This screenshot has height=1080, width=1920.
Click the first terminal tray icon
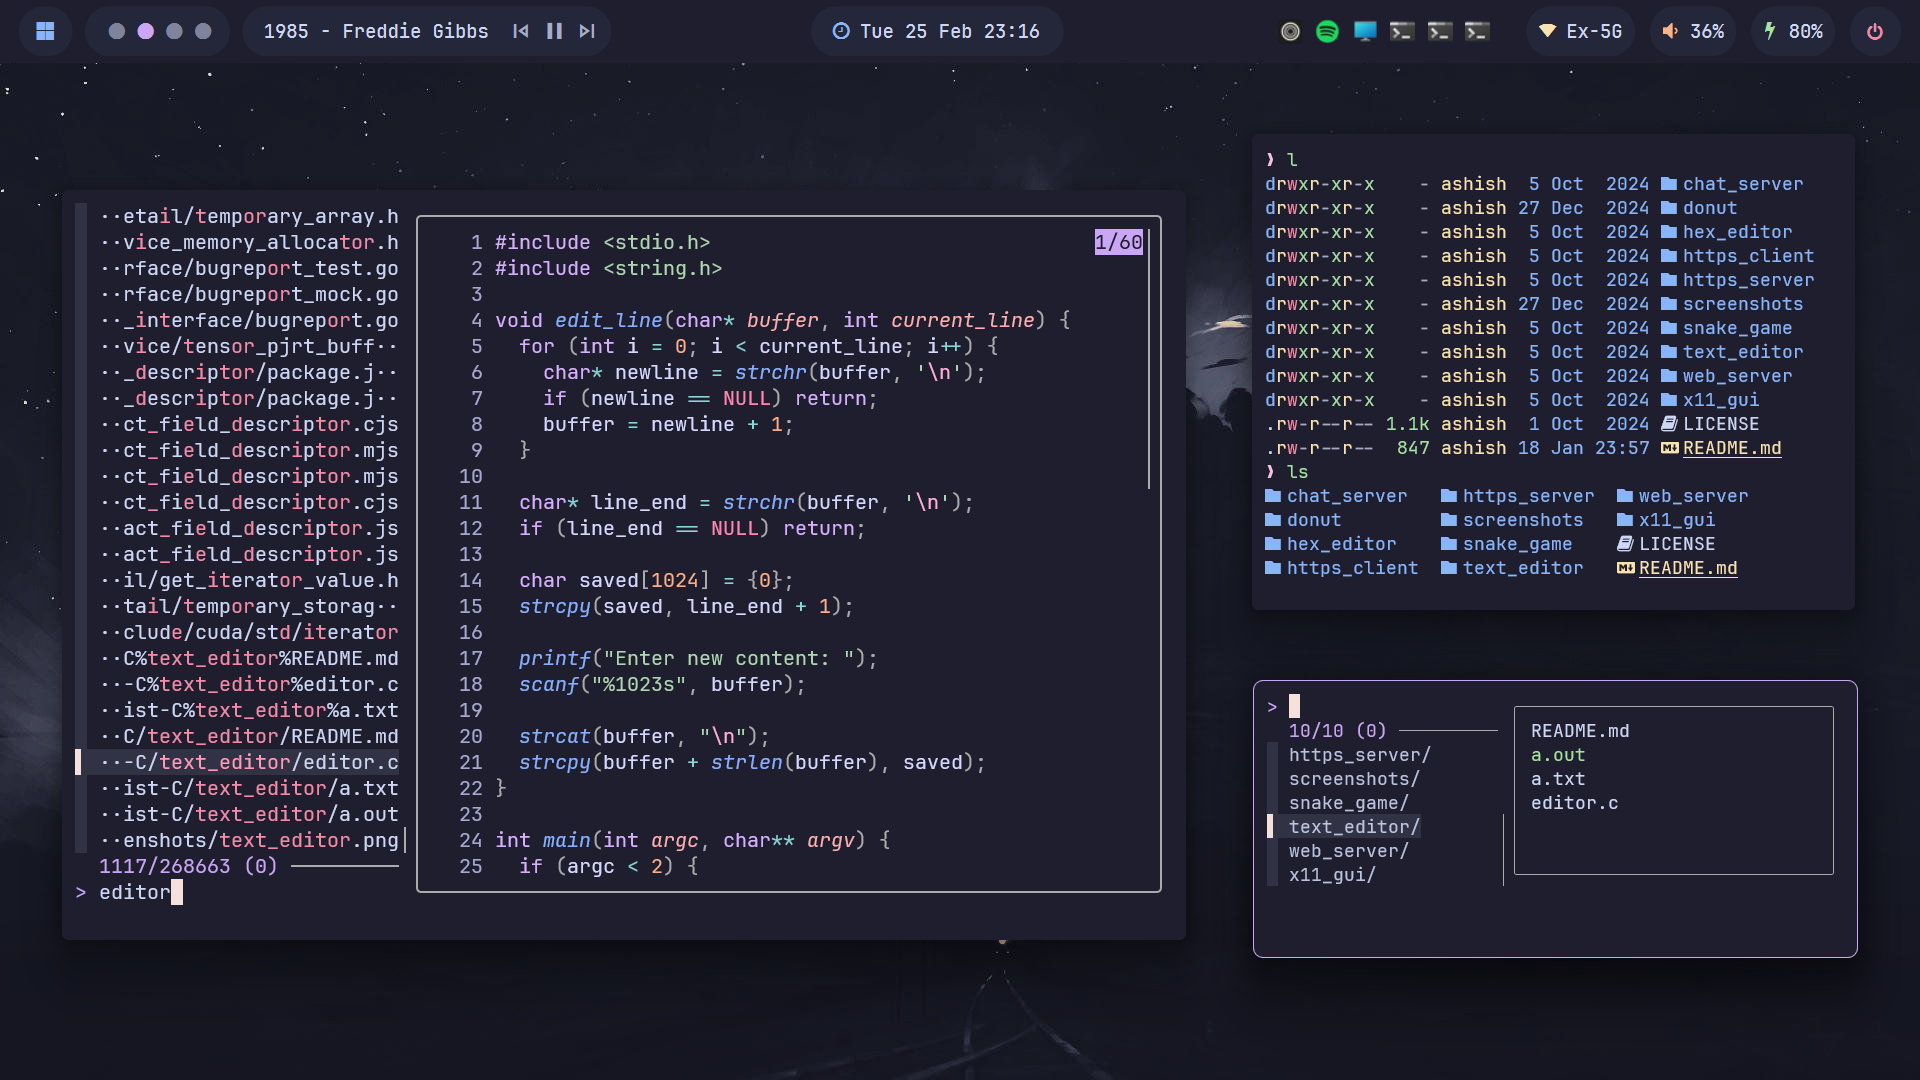click(x=1402, y=31)
